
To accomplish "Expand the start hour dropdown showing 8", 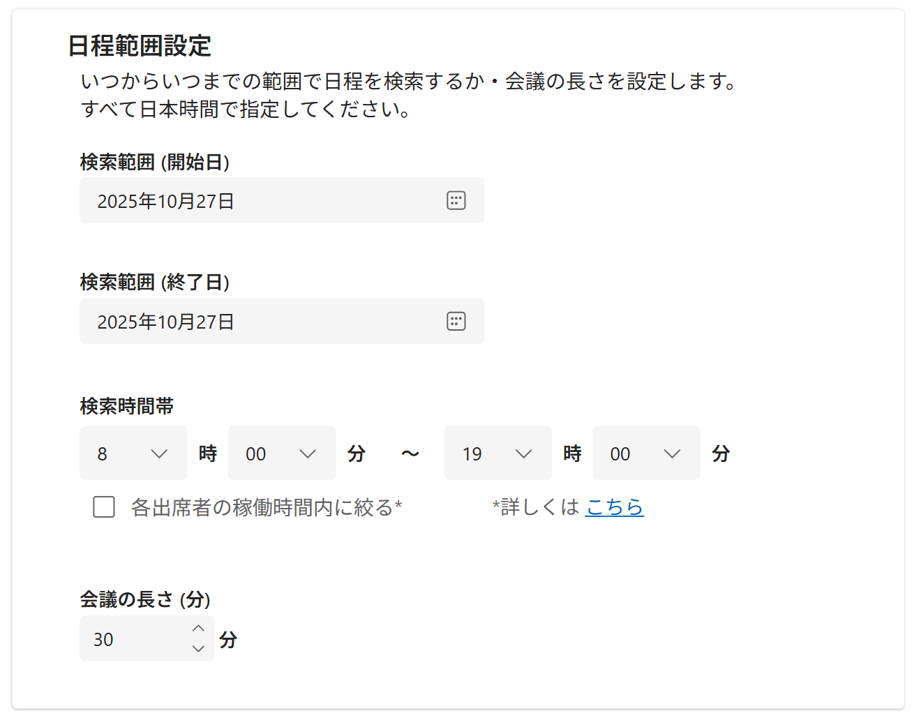I will [133, 453].
